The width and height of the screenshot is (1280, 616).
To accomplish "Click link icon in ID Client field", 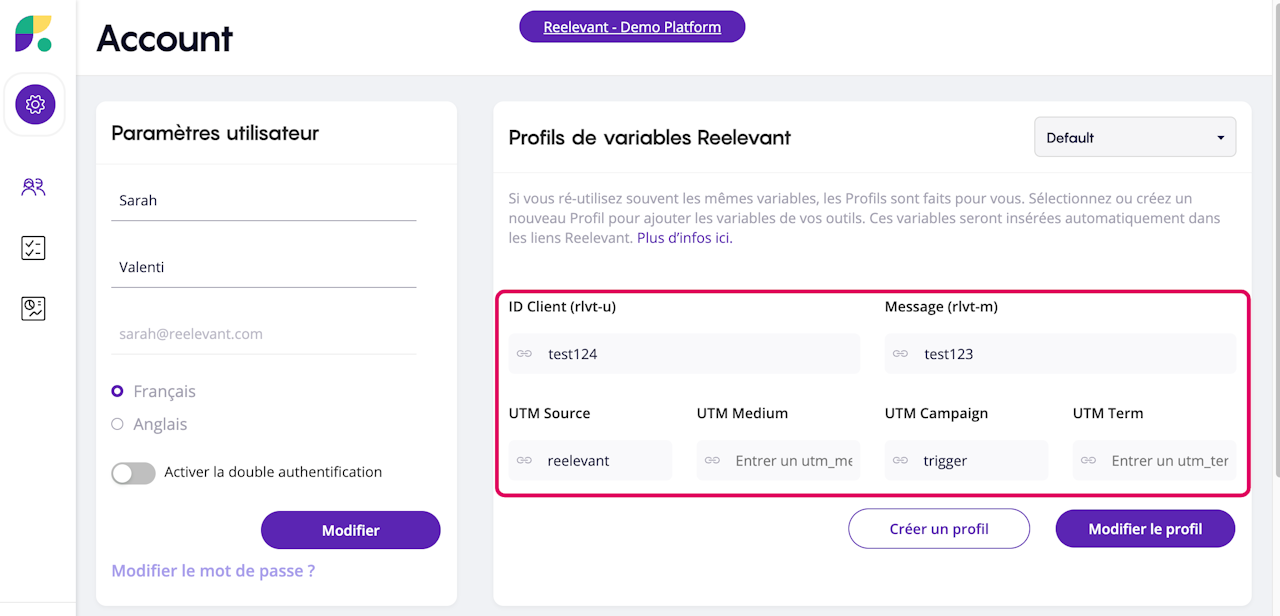I will click(x=524, y=354).
